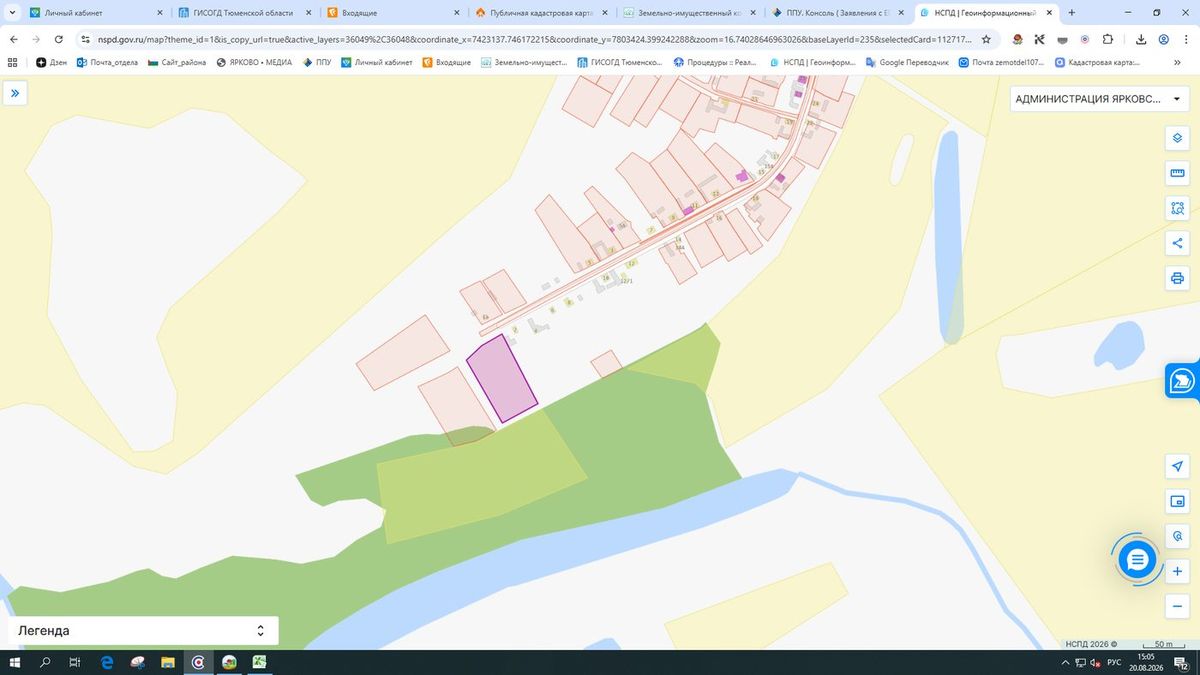Open File Explorer from the taskbar
This screenshot has width=1200, height=675.
point(168,662)
